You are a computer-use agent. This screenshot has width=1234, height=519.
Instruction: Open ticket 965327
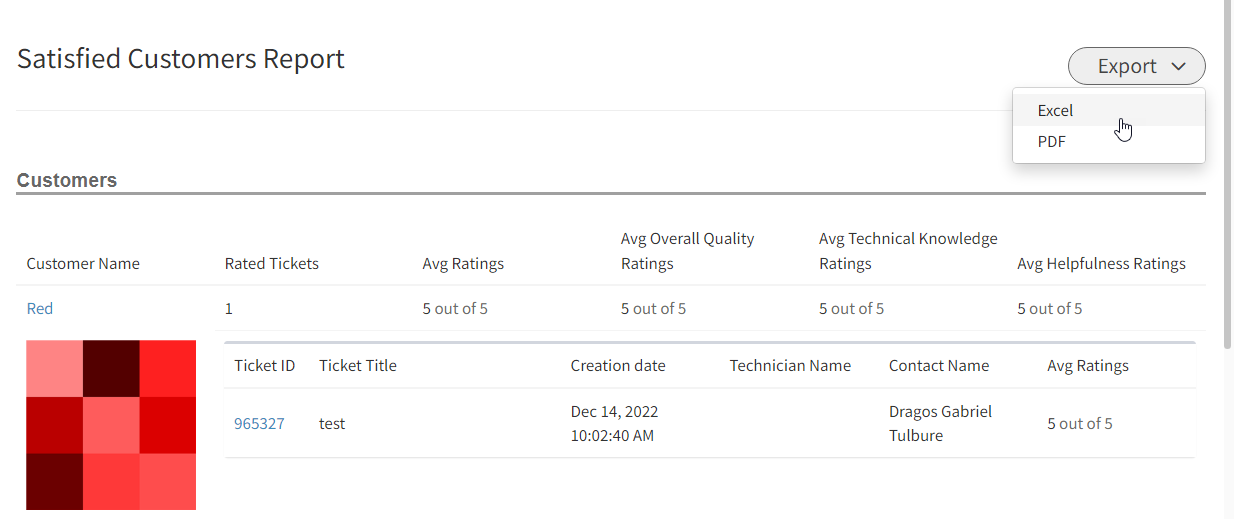259,423
